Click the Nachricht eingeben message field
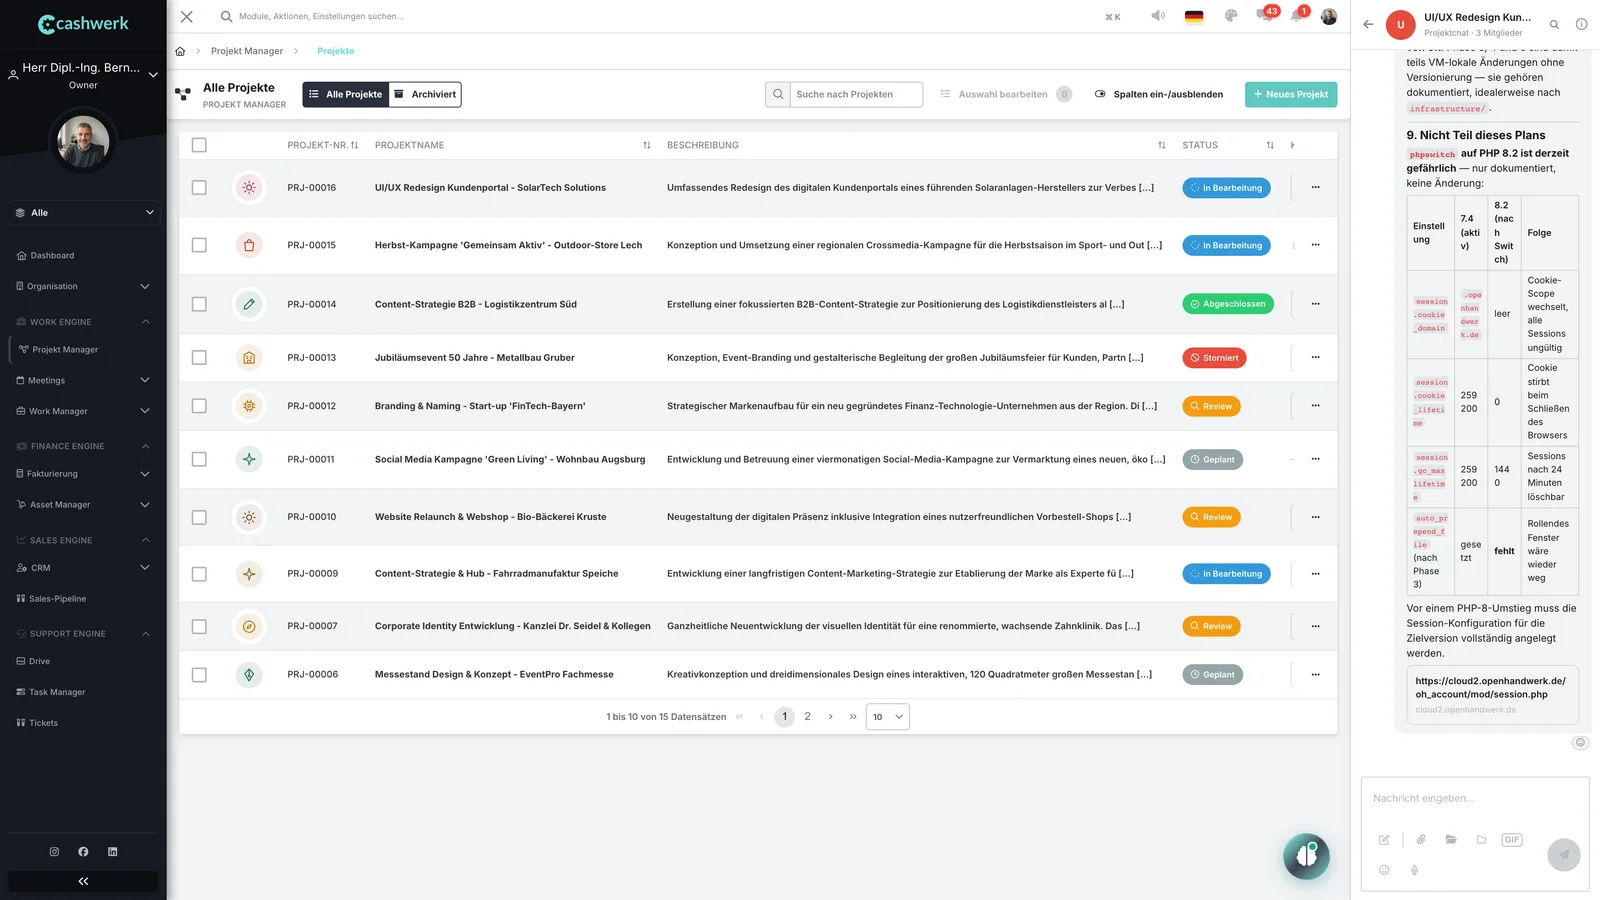 tap(1475, 799)
